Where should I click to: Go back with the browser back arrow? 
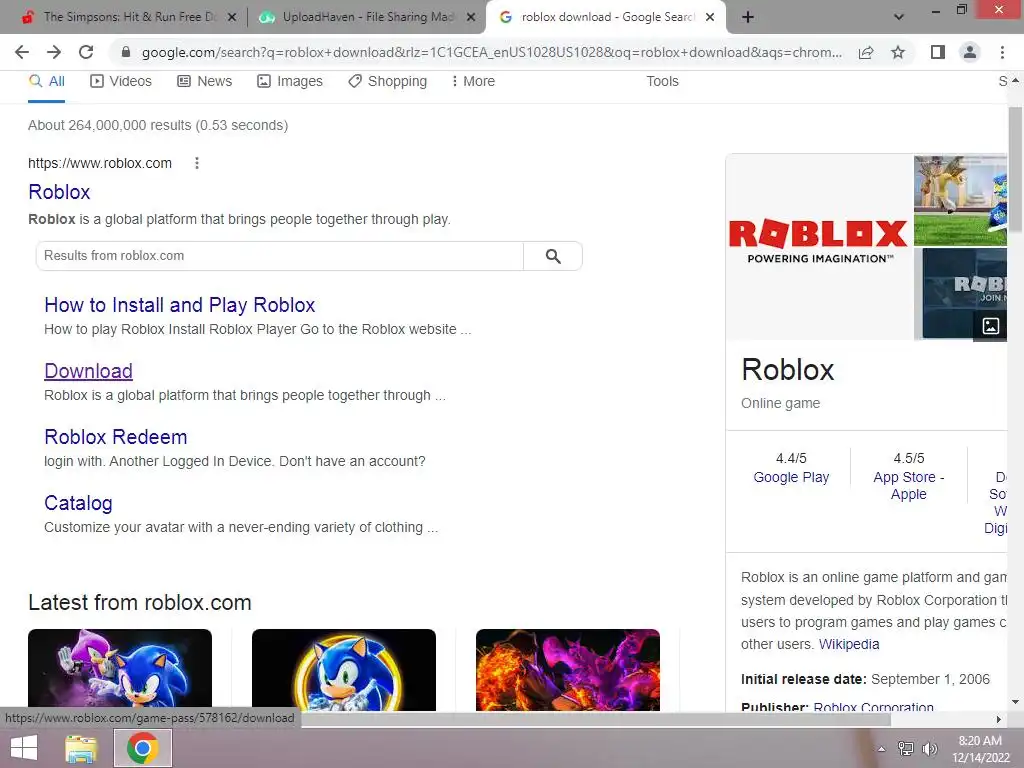(x=22, y=52)
